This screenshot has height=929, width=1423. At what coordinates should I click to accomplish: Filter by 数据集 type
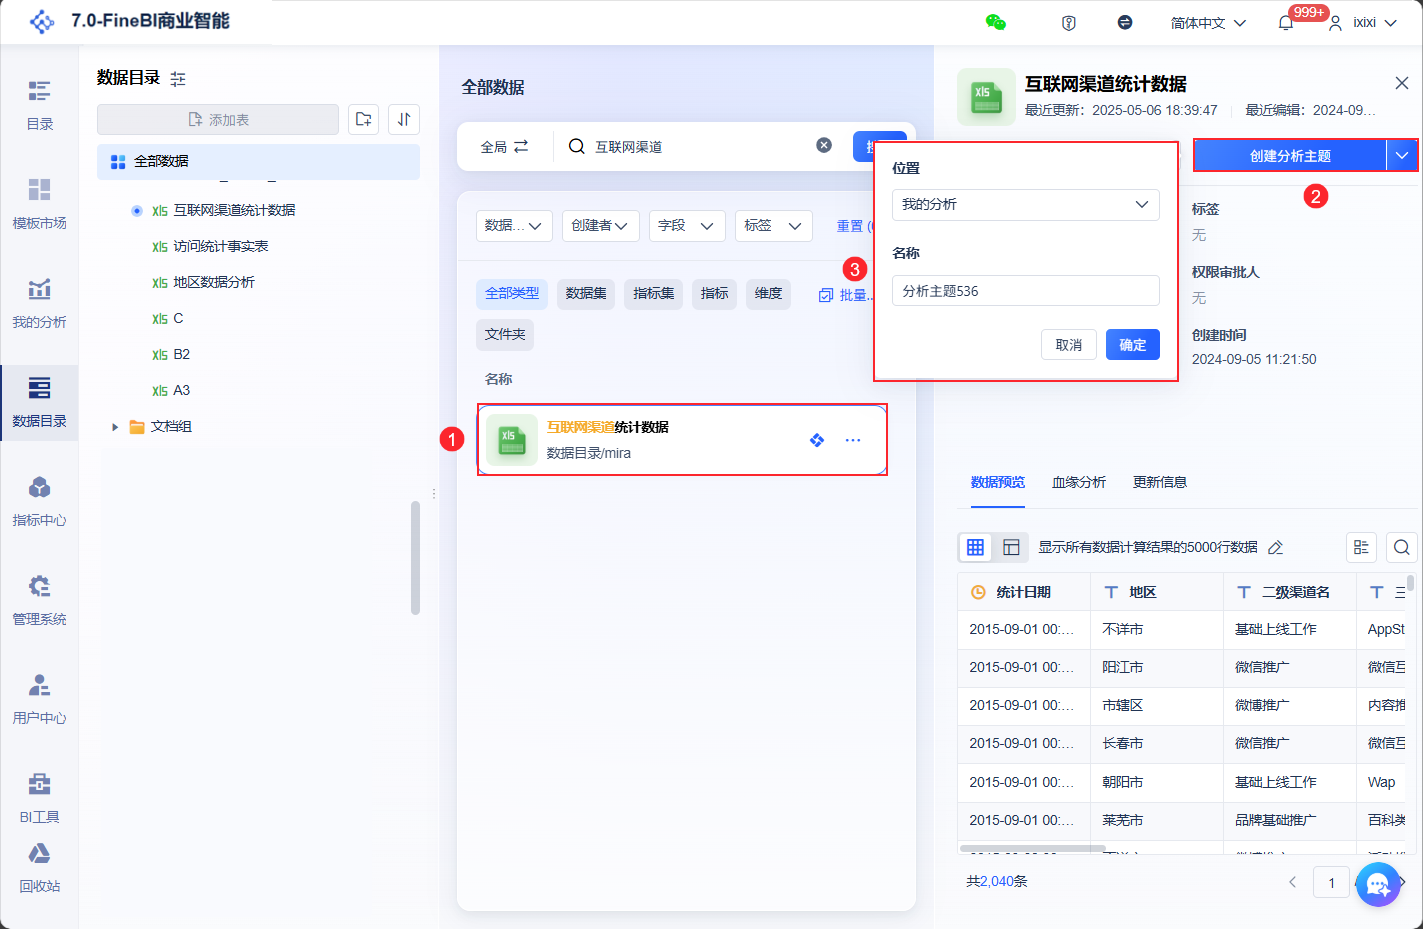pyautogui.click(x=586, y=293)
